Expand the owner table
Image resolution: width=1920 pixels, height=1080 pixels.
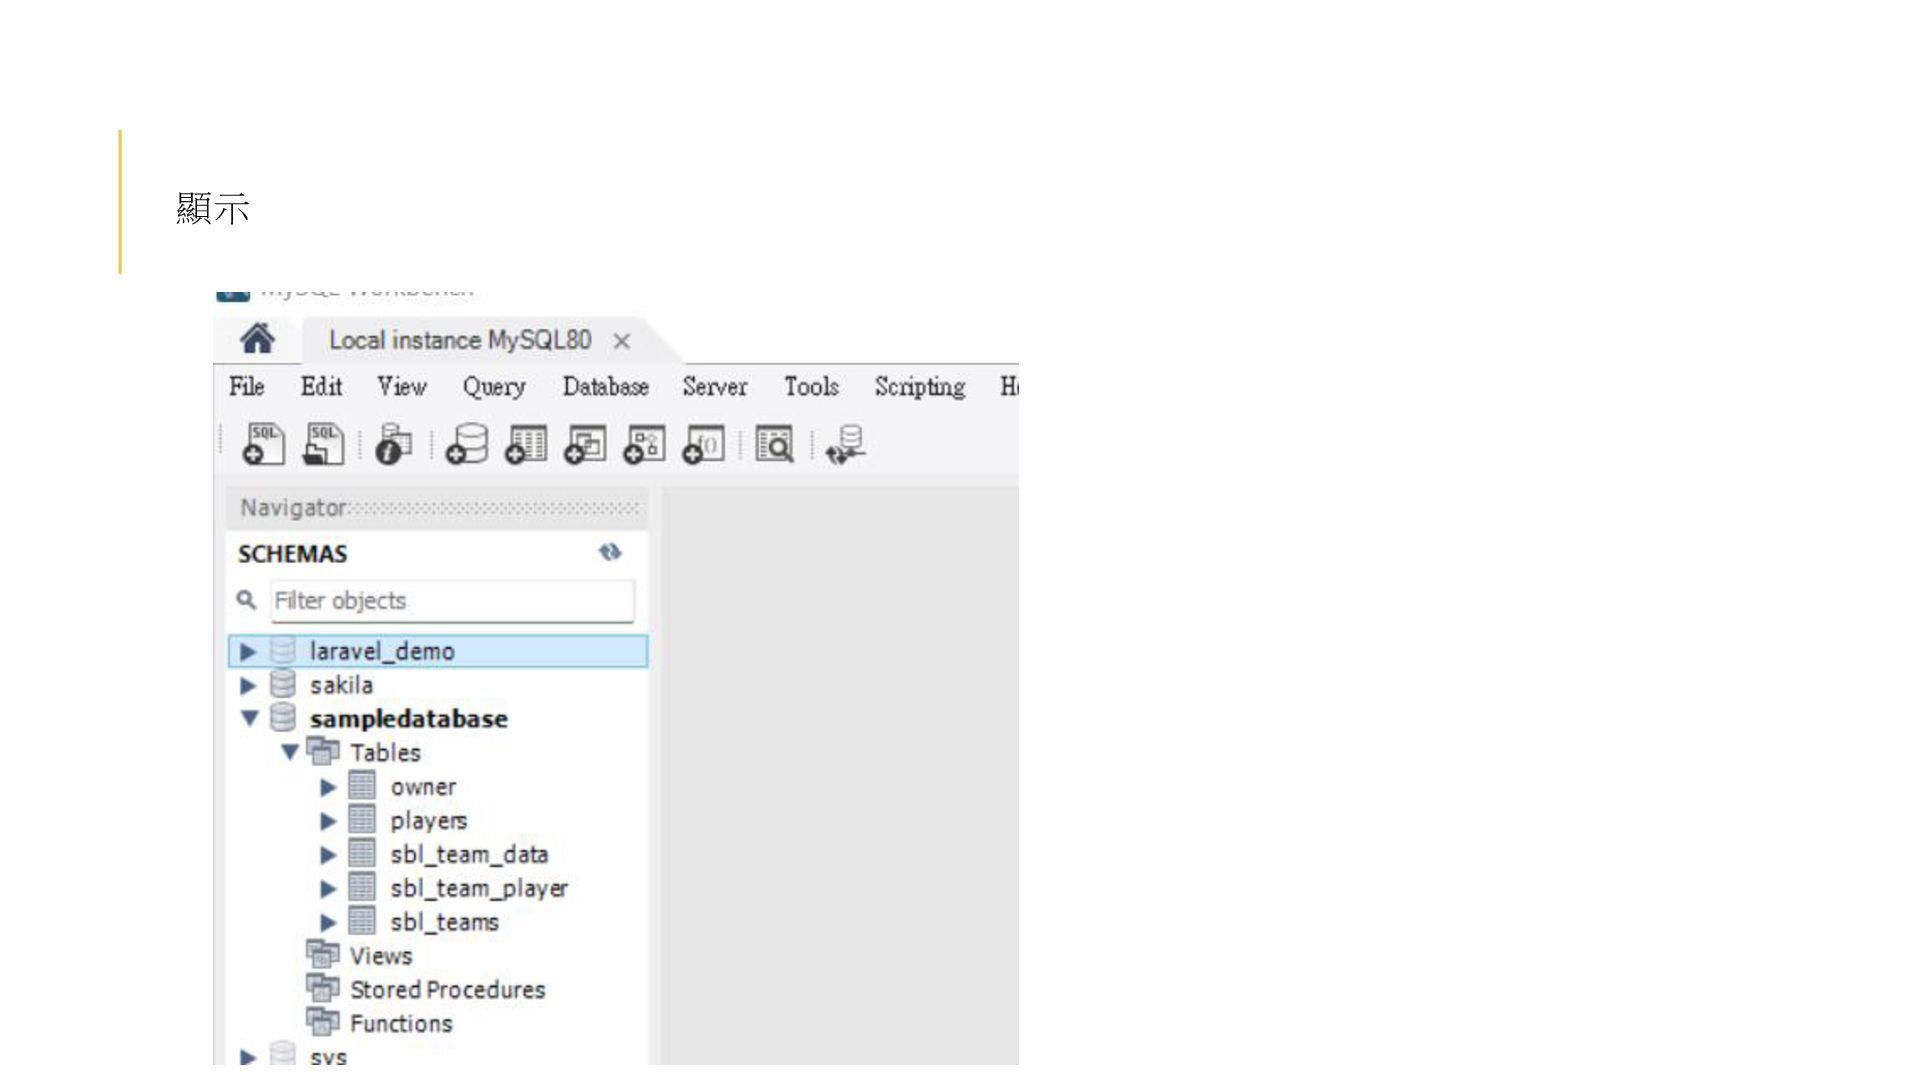pos(328,788)
